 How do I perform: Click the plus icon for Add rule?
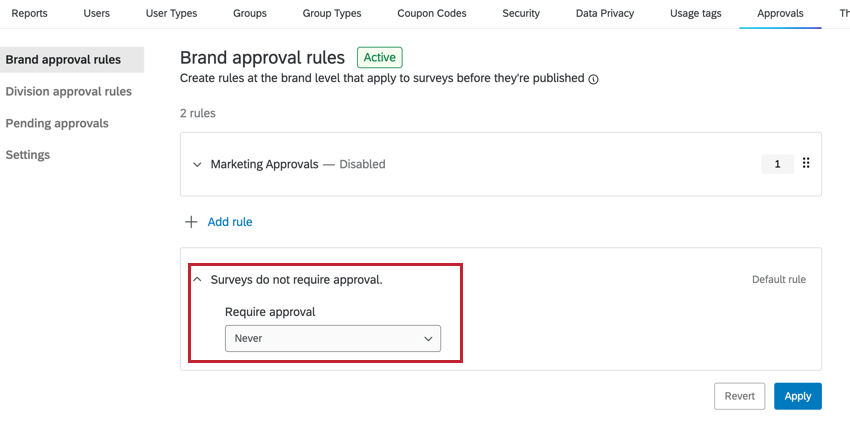[x=191, y=222]
